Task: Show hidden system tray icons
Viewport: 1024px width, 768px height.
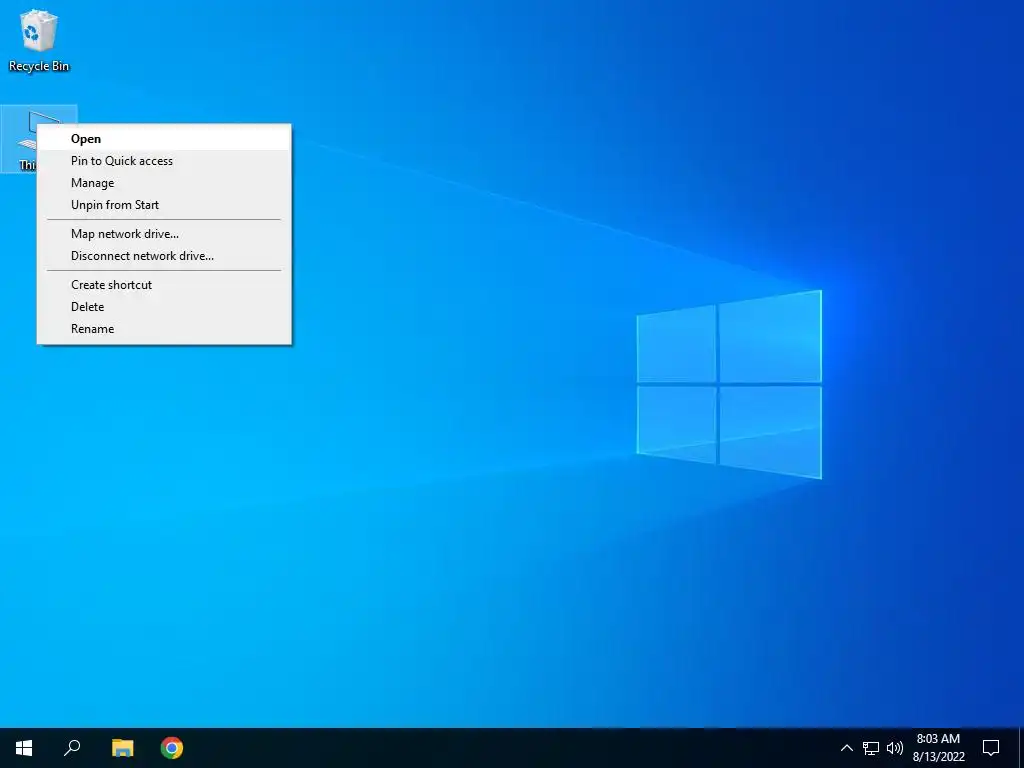Action: pos(846,748)
